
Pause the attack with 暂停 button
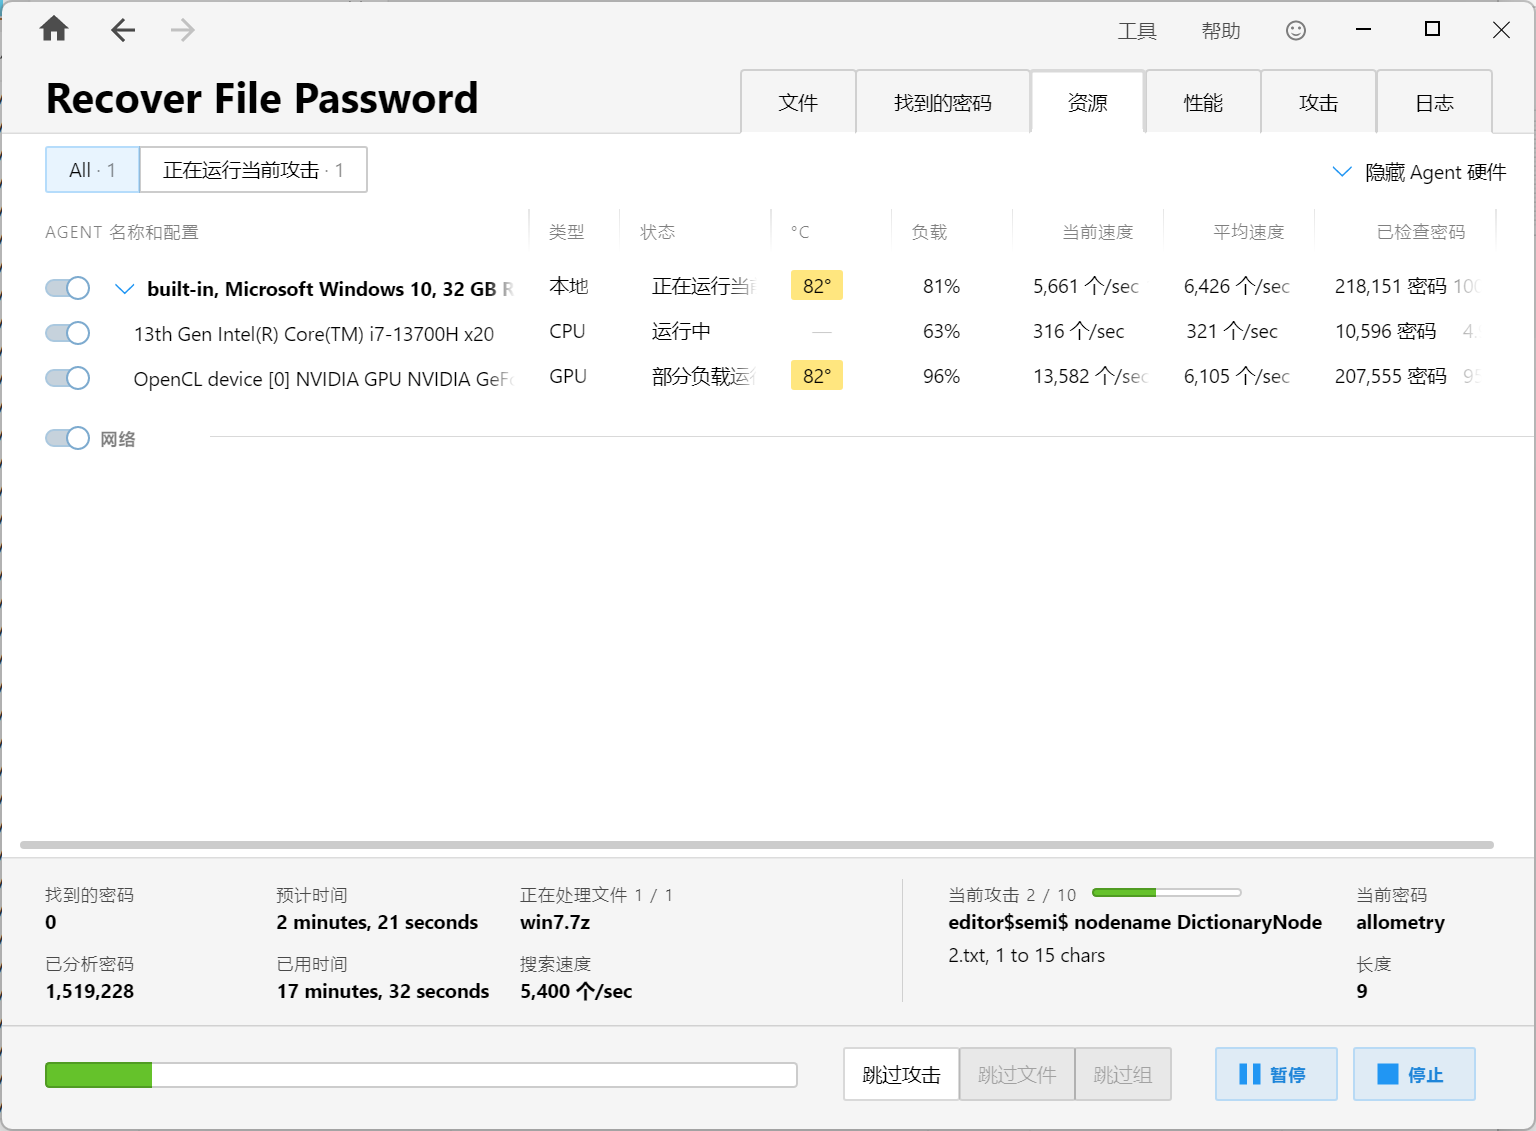click(1275, 1074)
